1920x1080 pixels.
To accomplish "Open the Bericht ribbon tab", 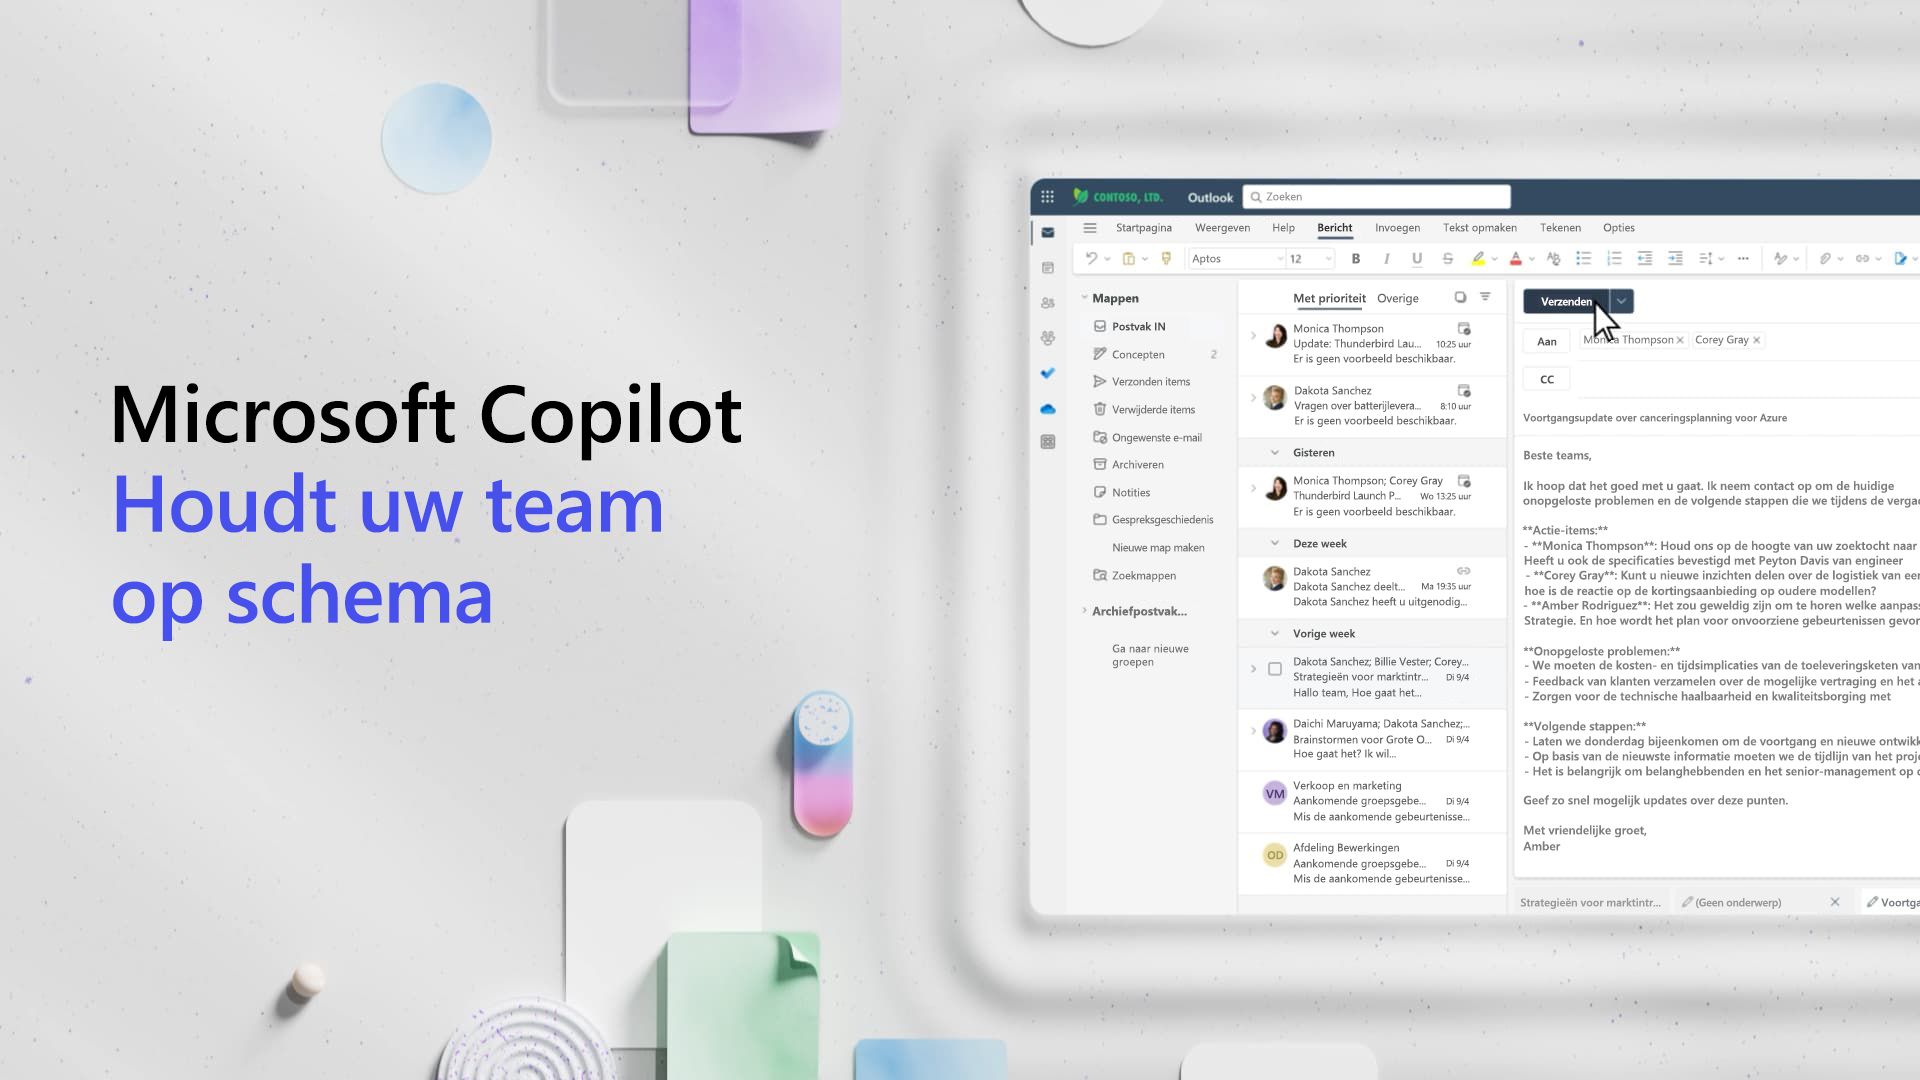I will click(1335, 227).
